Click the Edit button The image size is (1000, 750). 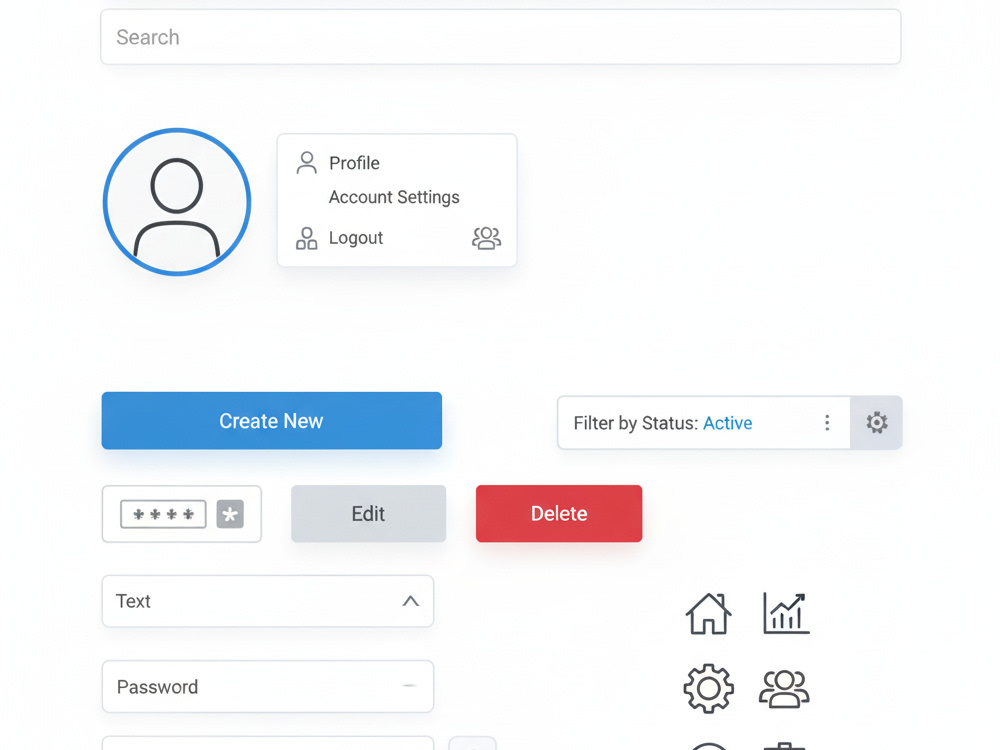pyautogui.click(x=369, y=514)
